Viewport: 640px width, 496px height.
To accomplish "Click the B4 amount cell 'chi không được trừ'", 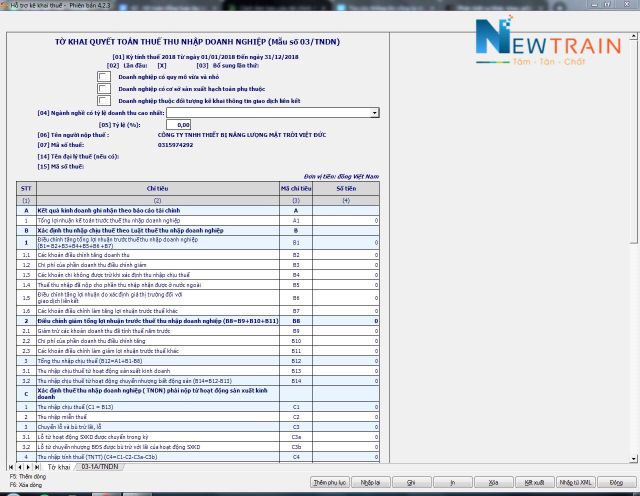I will [x=346, y=275].
